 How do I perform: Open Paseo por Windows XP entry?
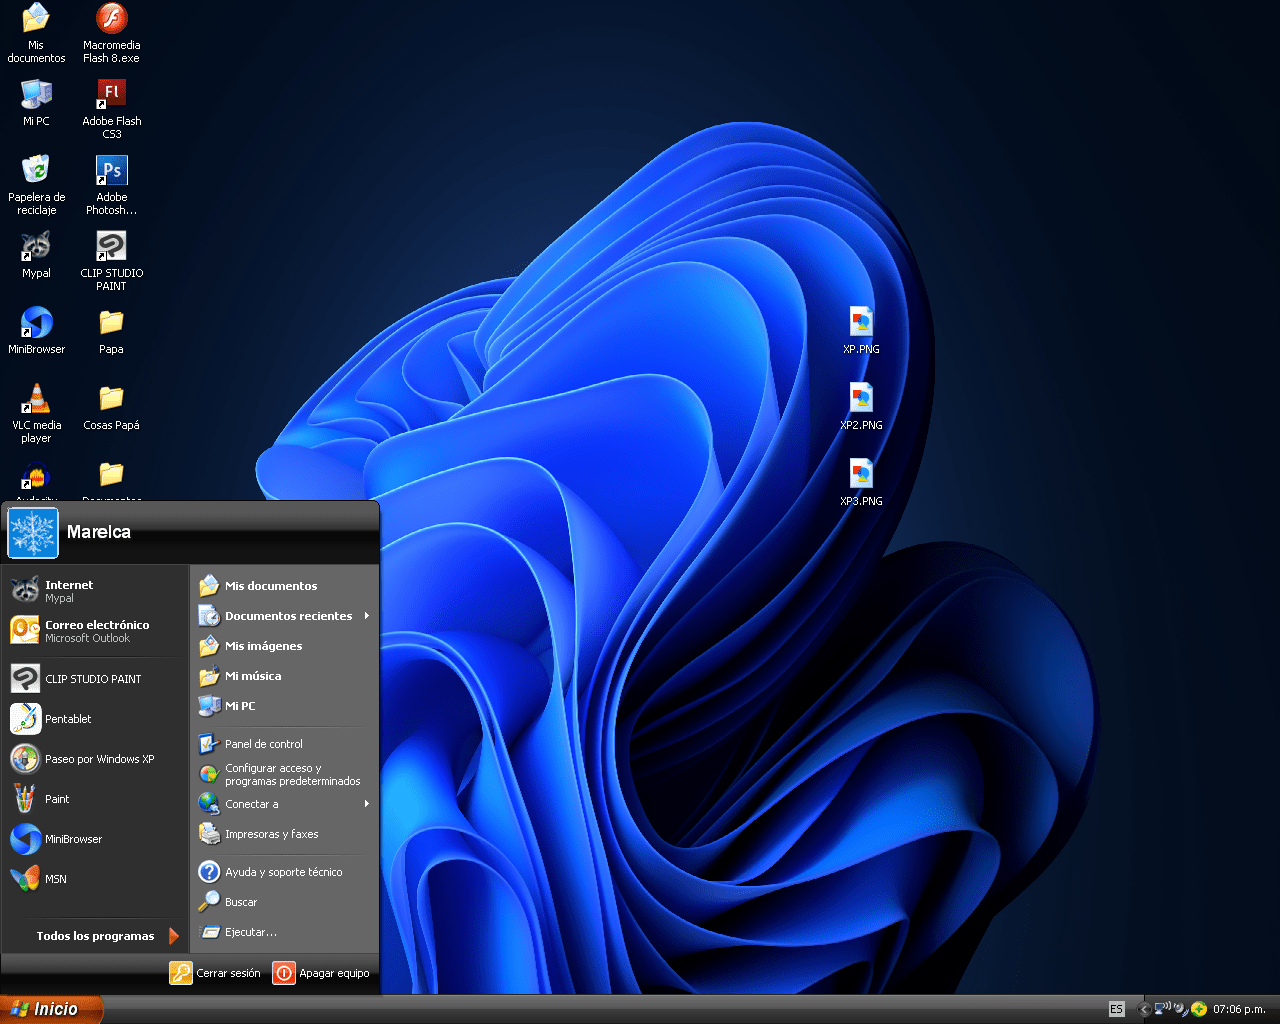click(99, 759)
